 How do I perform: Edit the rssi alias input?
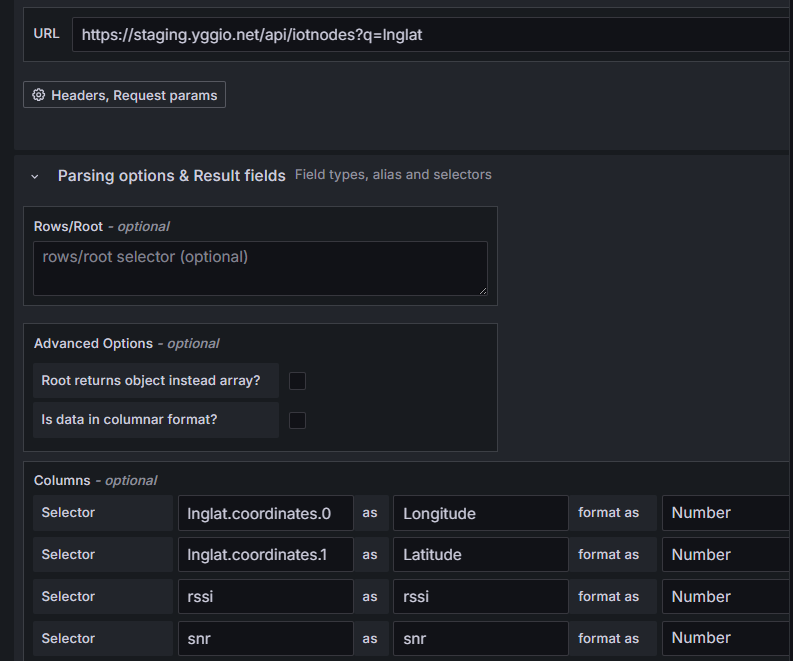pos(480,597)
